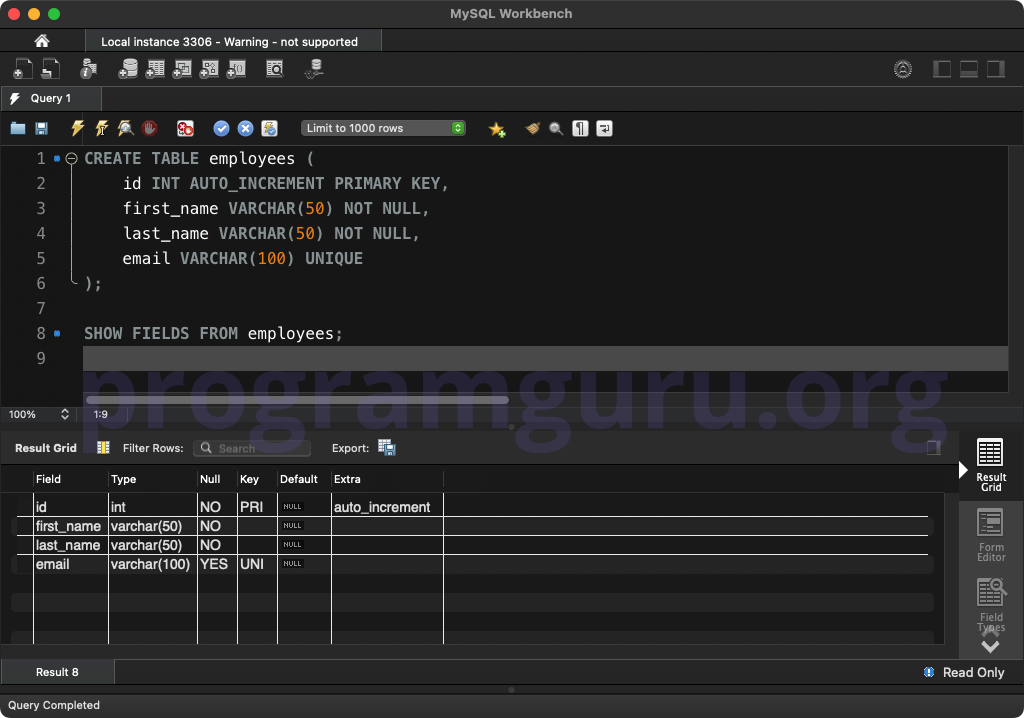Toggle the bottom output panel
Viewport: 1024px width, 718px height.
(968, 69)
